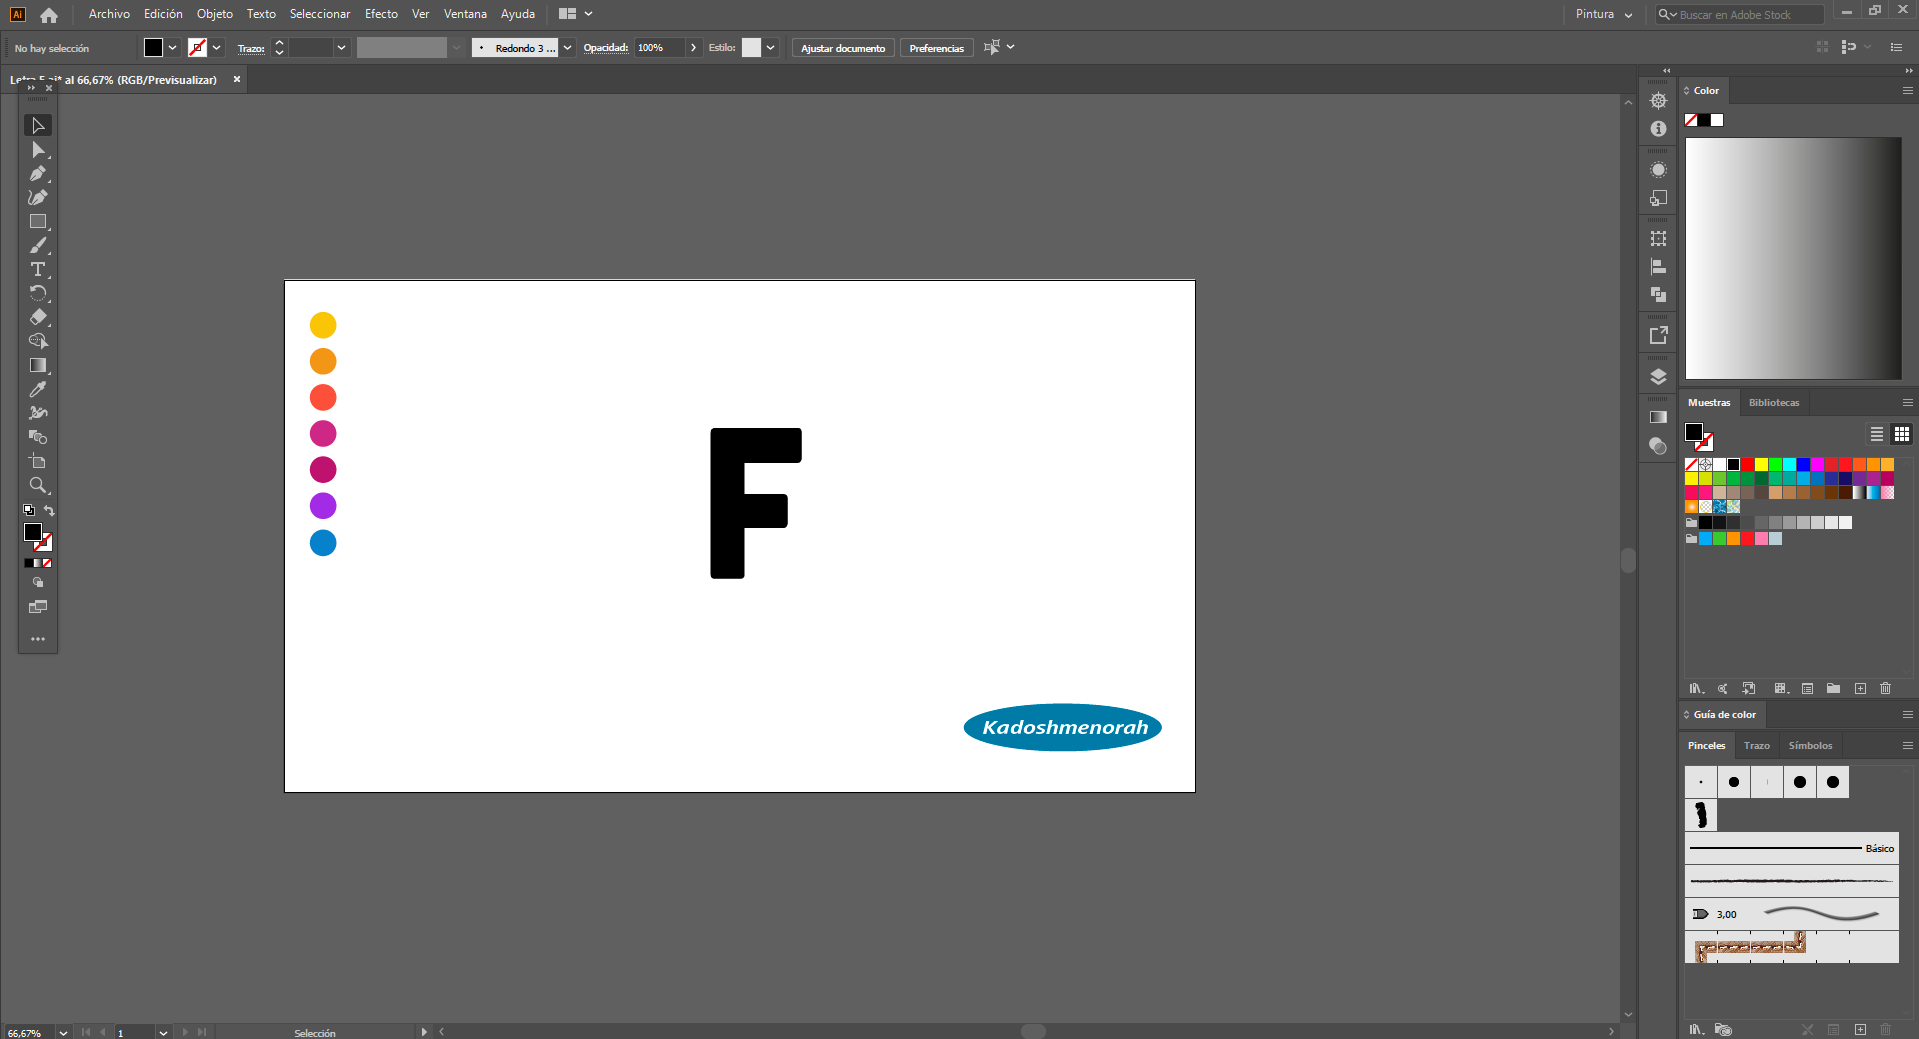This screenshot has width=1919, height=1039.
Task: Open the Efecto menu
Action: [381, 14]
